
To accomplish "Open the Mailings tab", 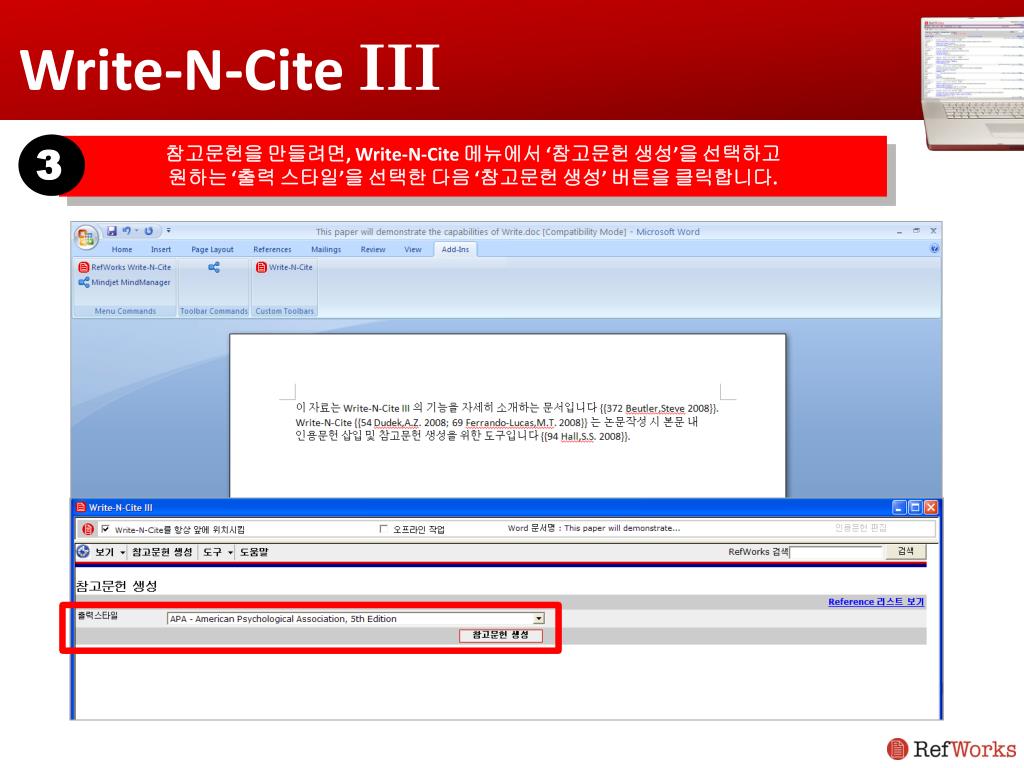I will pos(326,249).
